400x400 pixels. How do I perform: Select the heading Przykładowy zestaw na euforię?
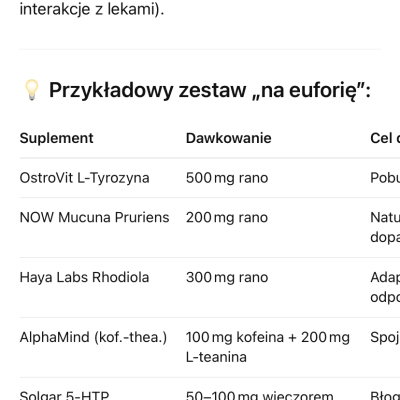tap(210, 90)
